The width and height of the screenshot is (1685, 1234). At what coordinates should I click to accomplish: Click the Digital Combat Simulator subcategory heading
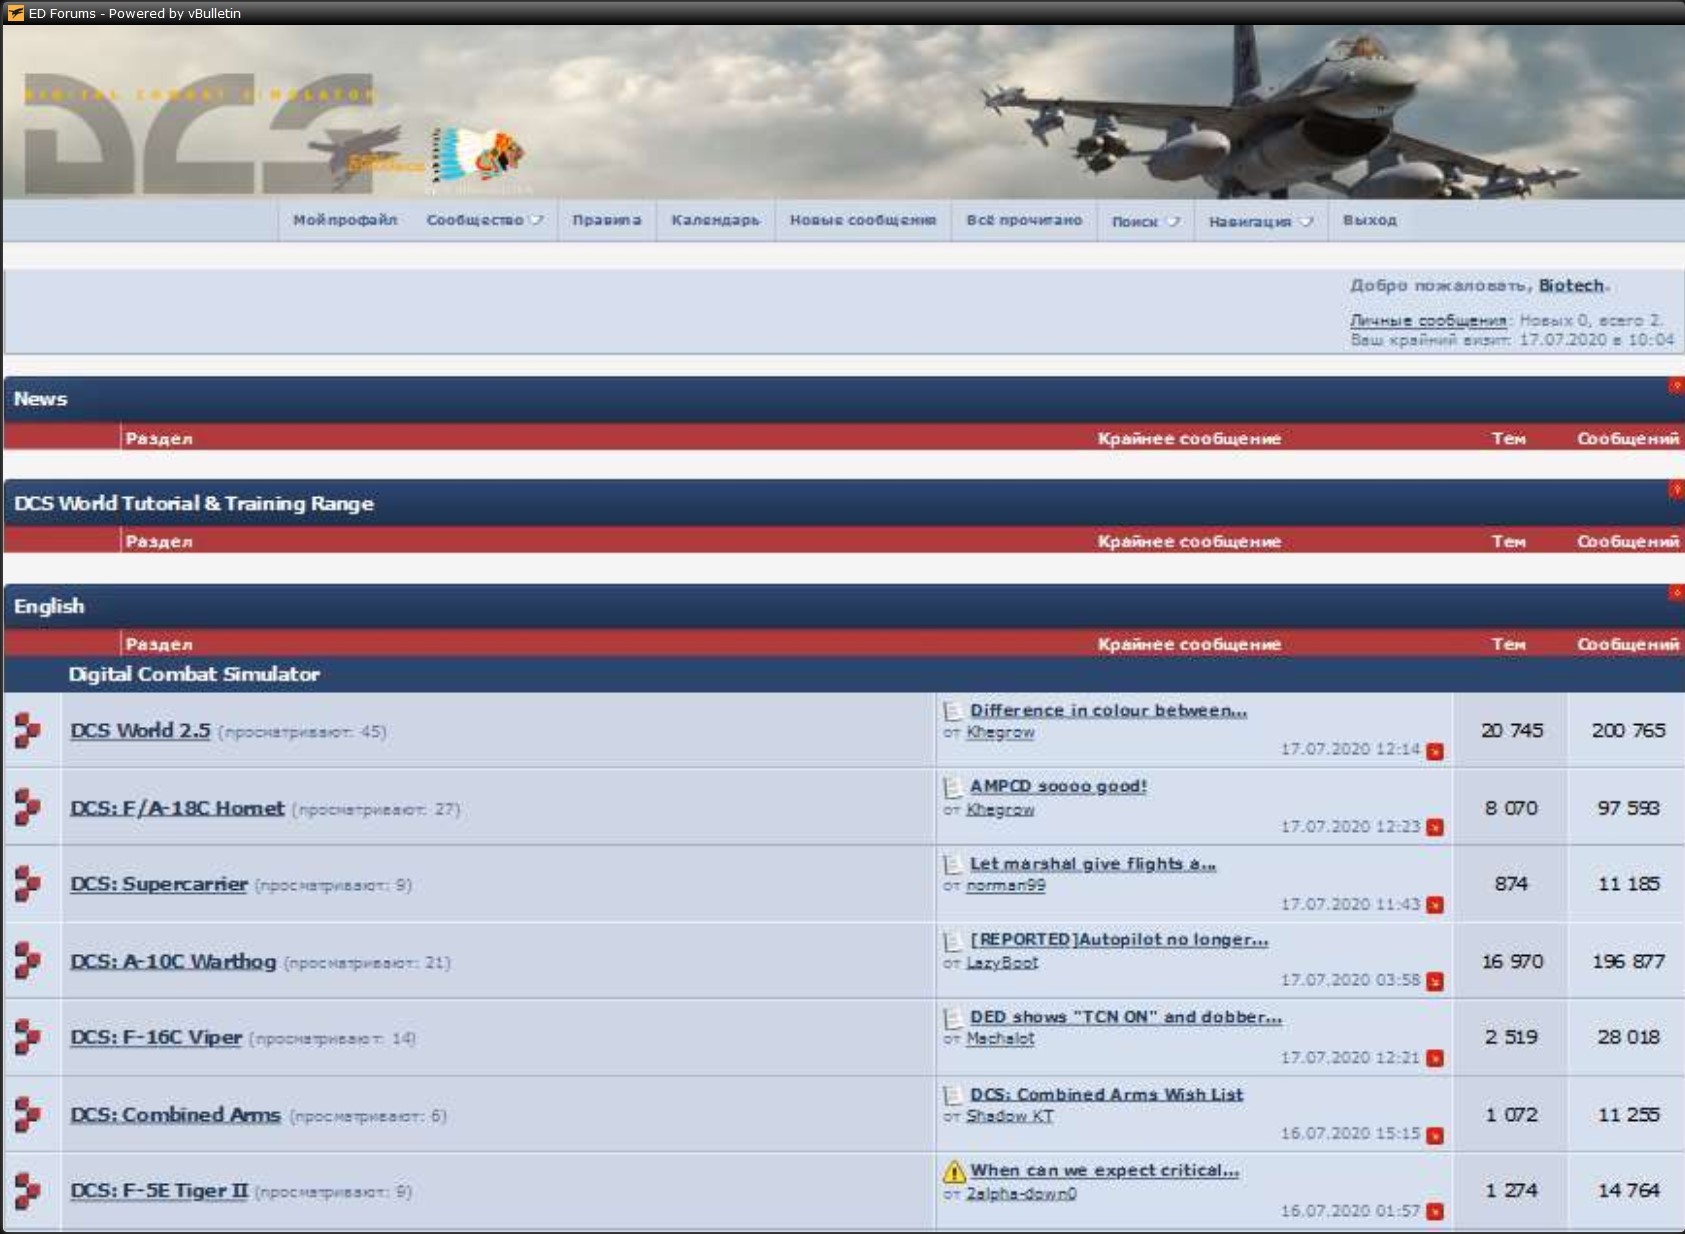[x=194, y=674]
